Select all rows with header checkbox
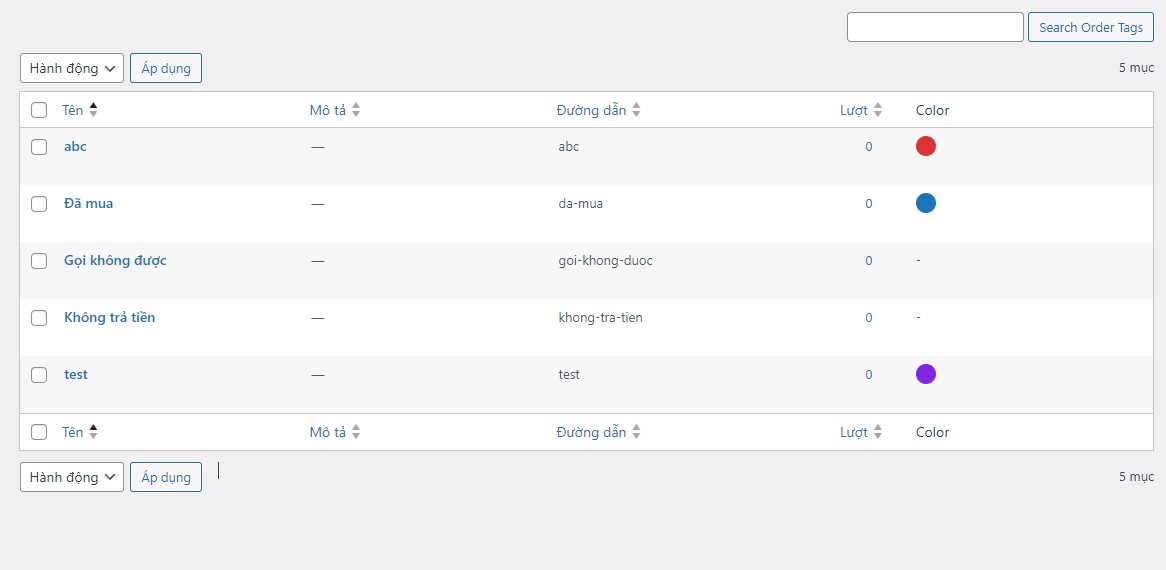This screenshot has width=1166, height=570. [39, 110]
